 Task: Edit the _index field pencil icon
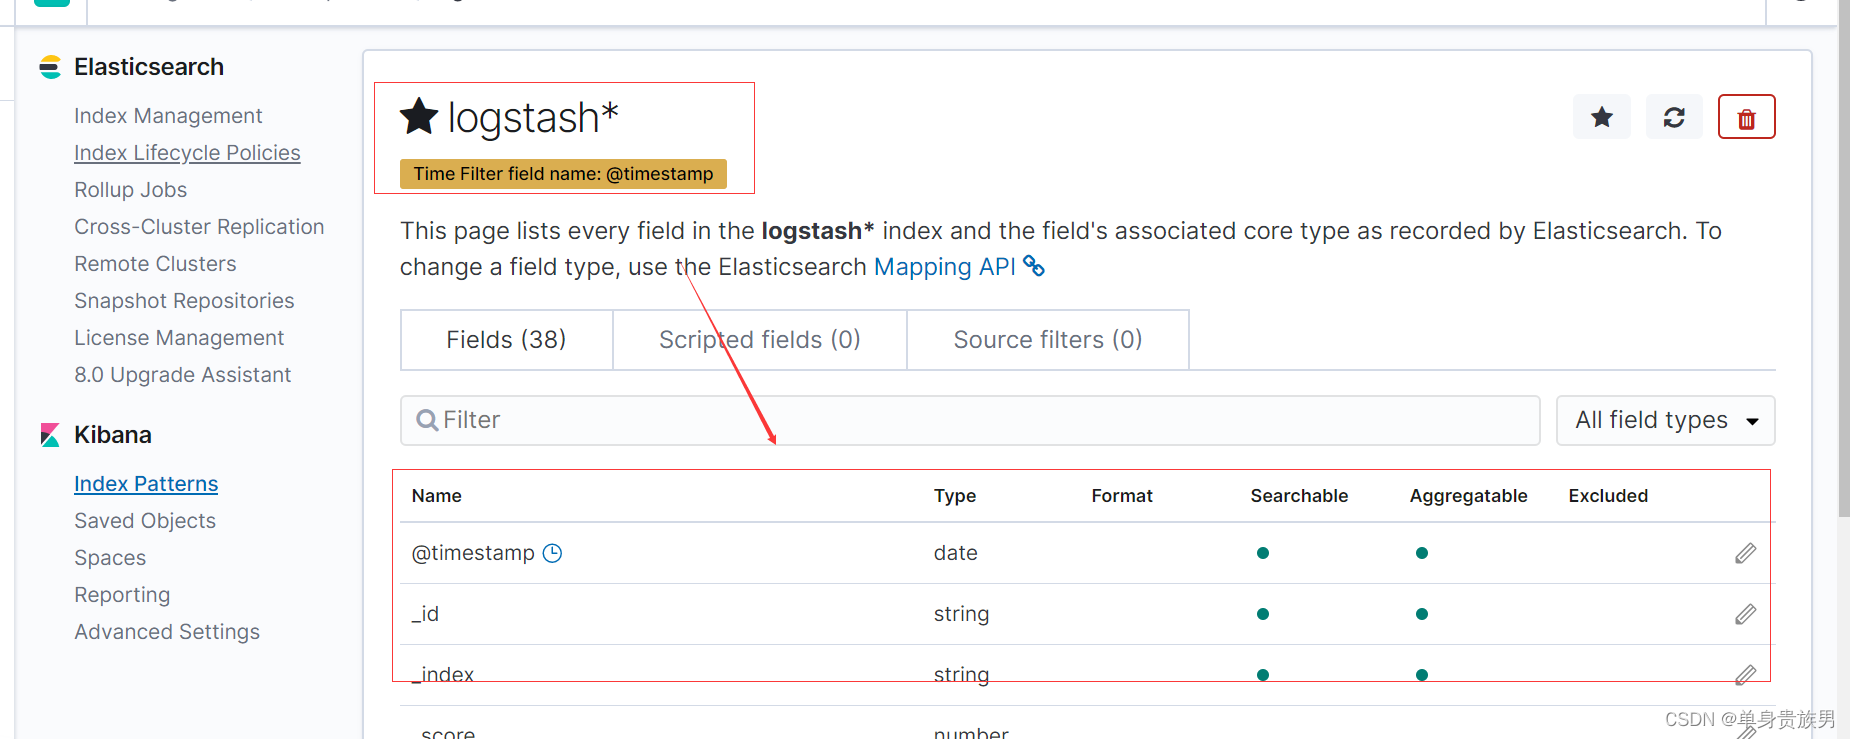click(1745, 675)
